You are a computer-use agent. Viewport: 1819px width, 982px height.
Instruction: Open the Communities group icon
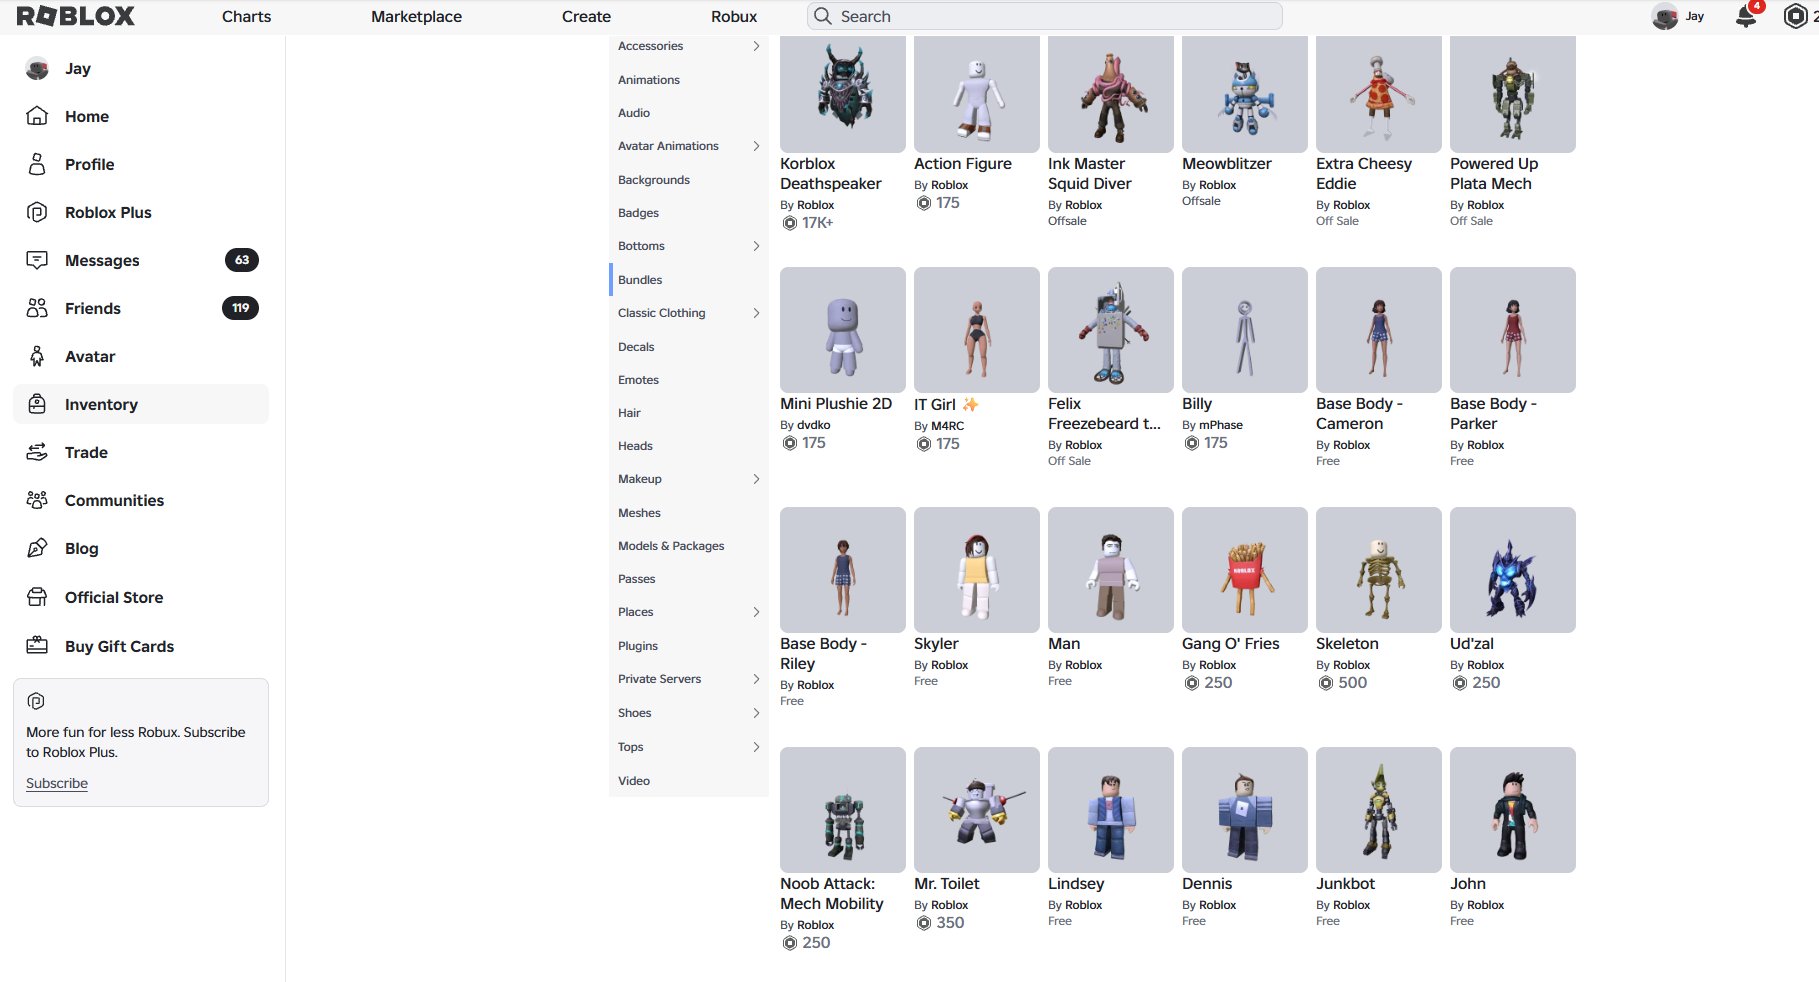click(37, 500)
